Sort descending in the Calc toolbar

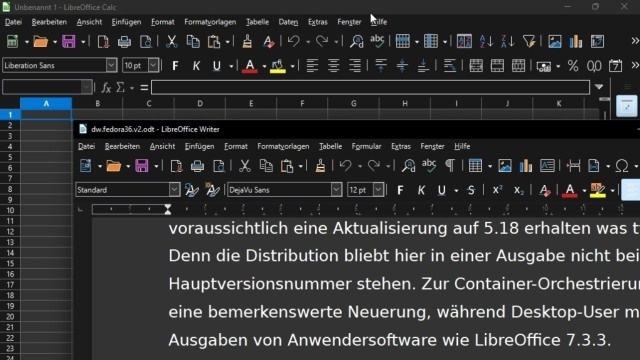pos(507,41)
